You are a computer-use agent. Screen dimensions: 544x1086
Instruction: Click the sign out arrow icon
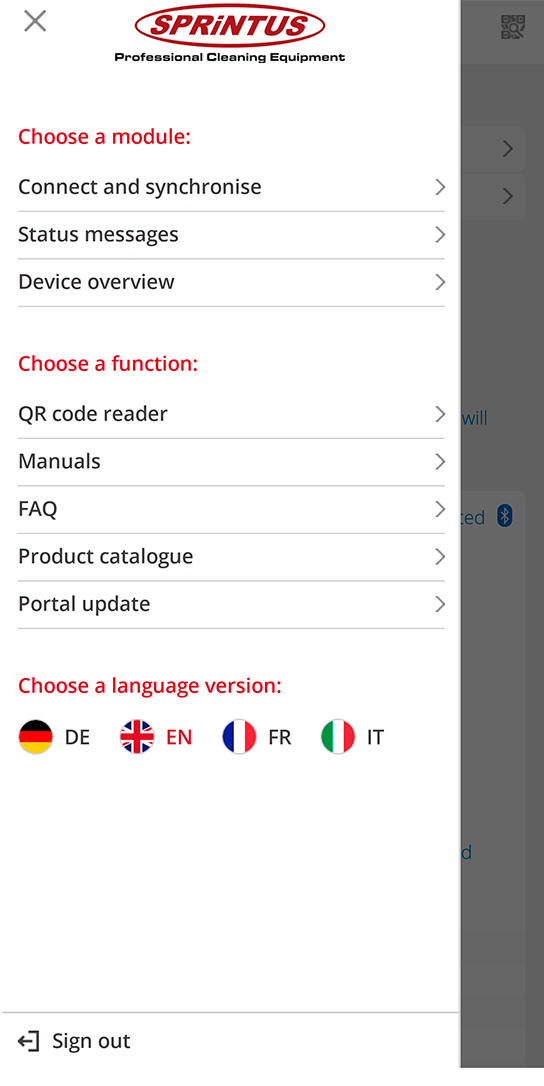[x=28, y=1041]
